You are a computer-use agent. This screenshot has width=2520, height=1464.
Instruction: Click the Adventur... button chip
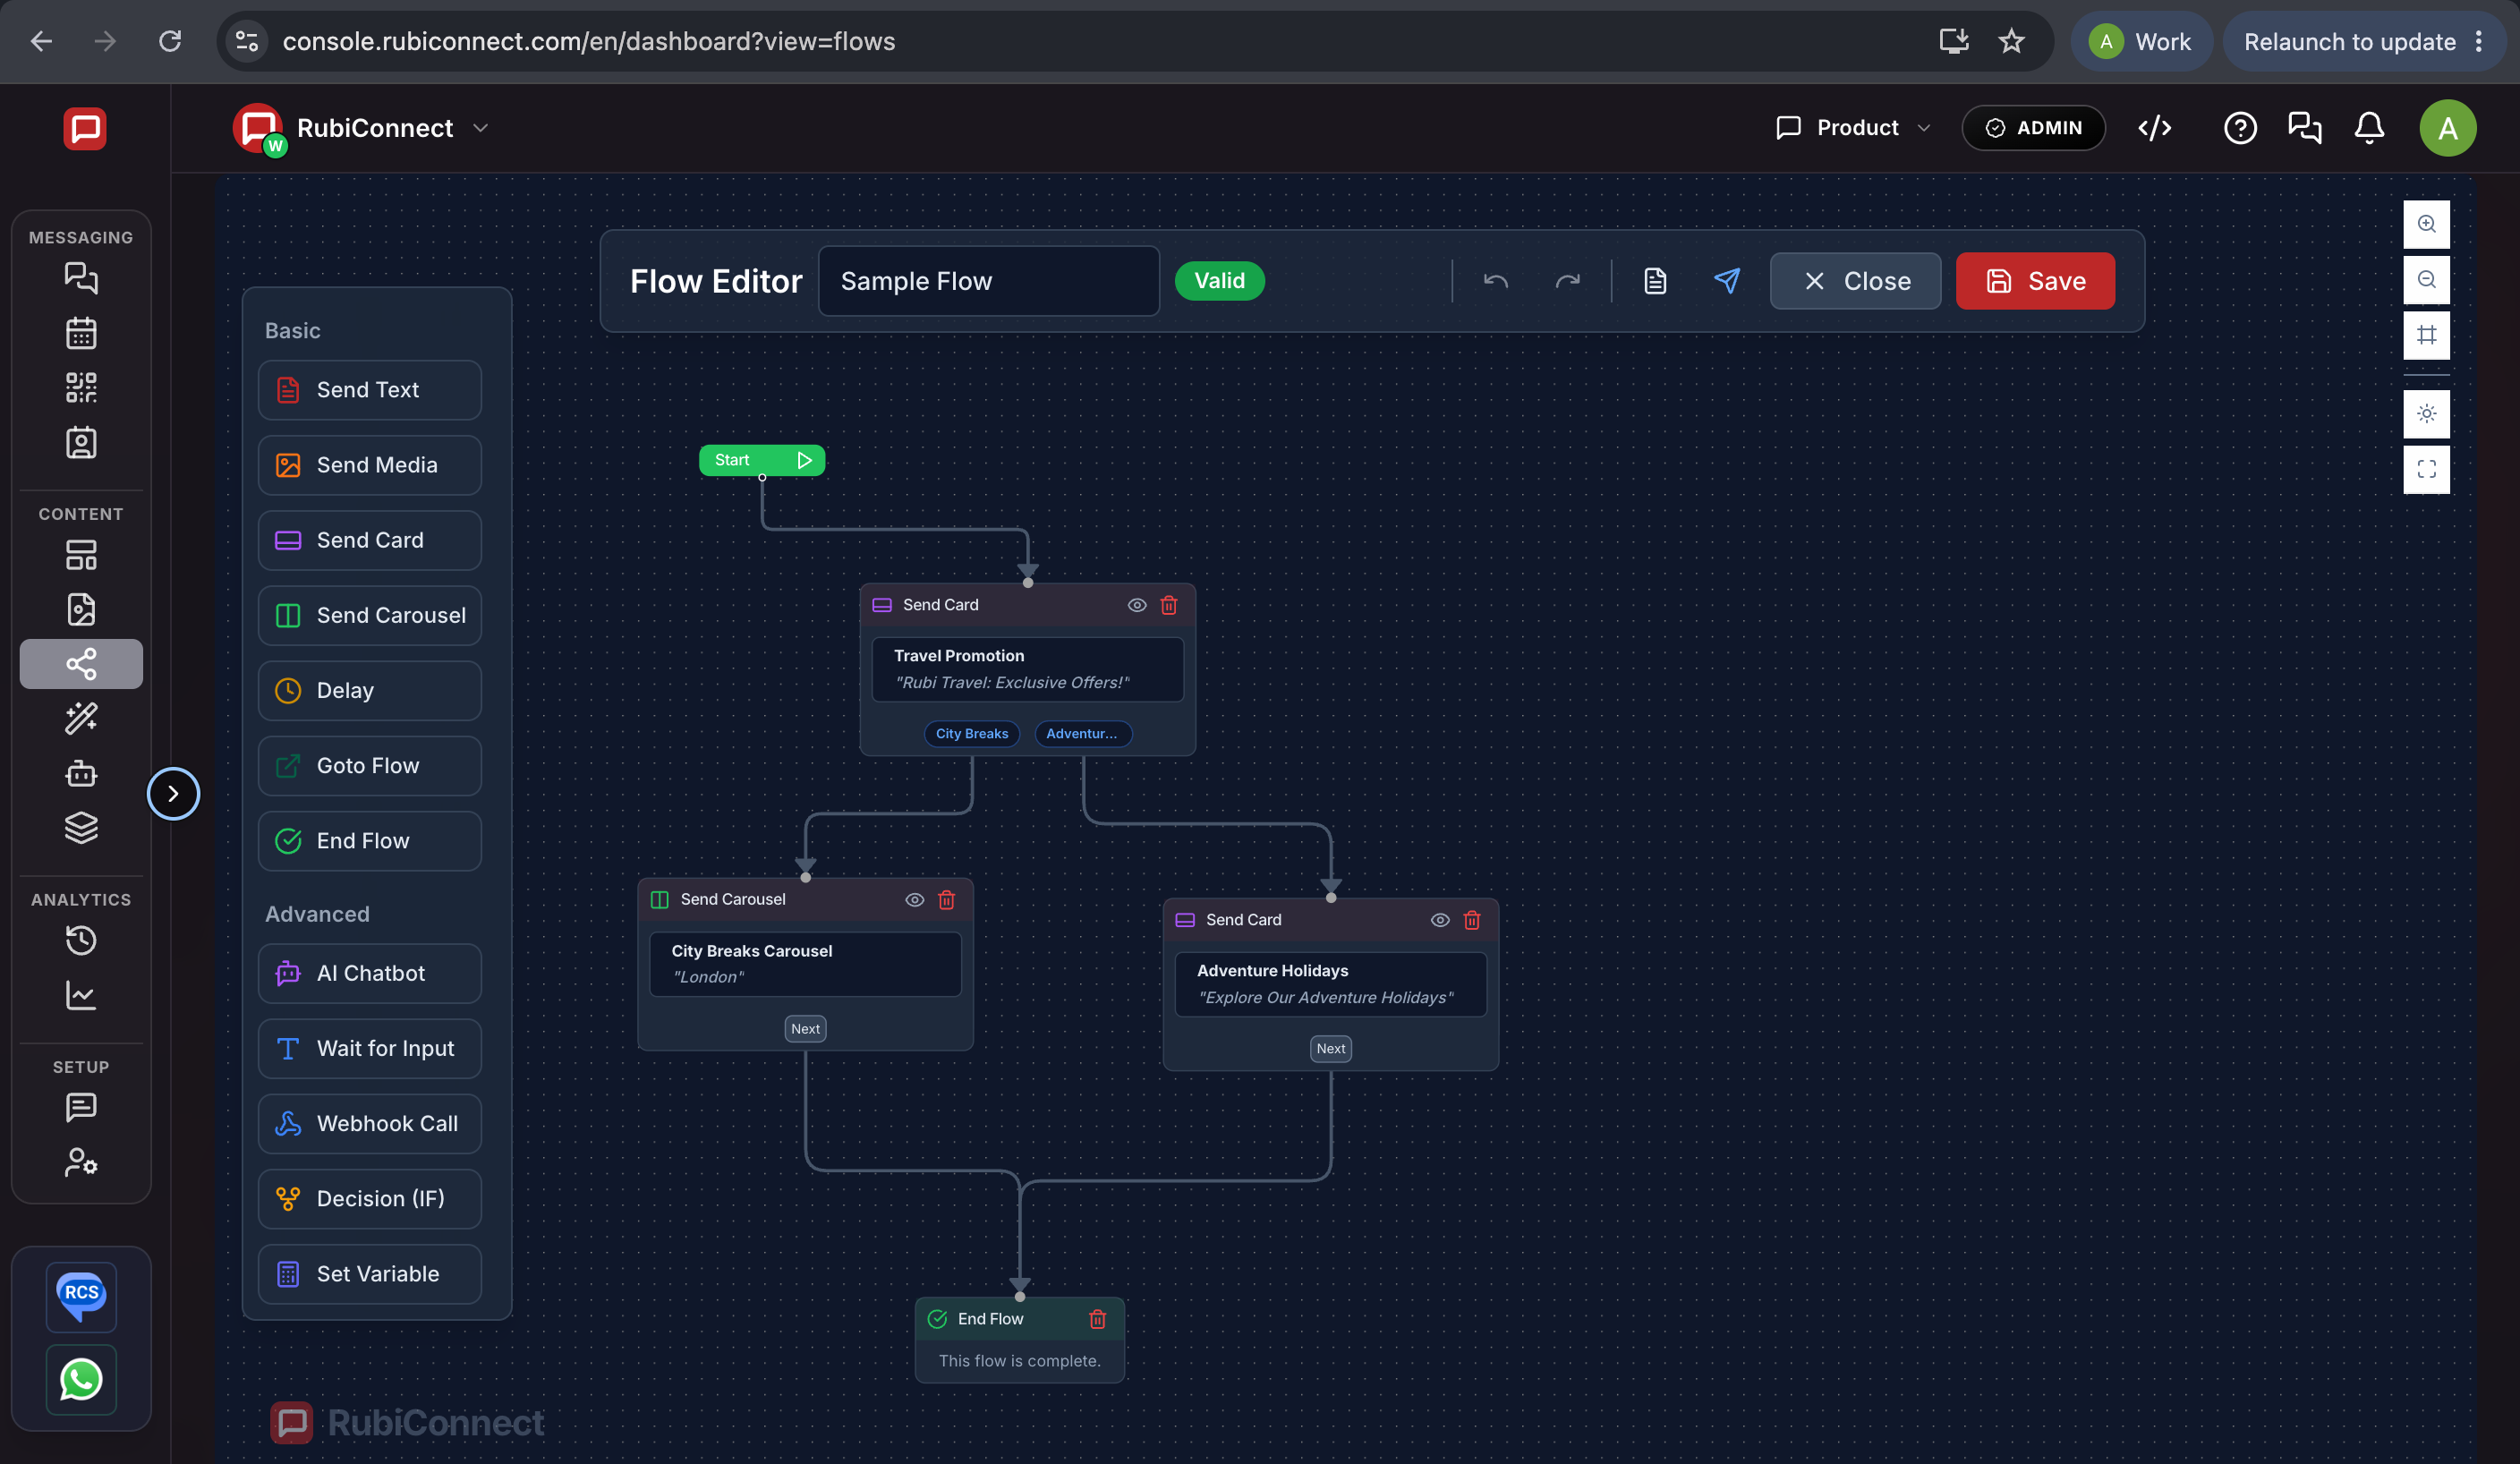[1083, 734]
